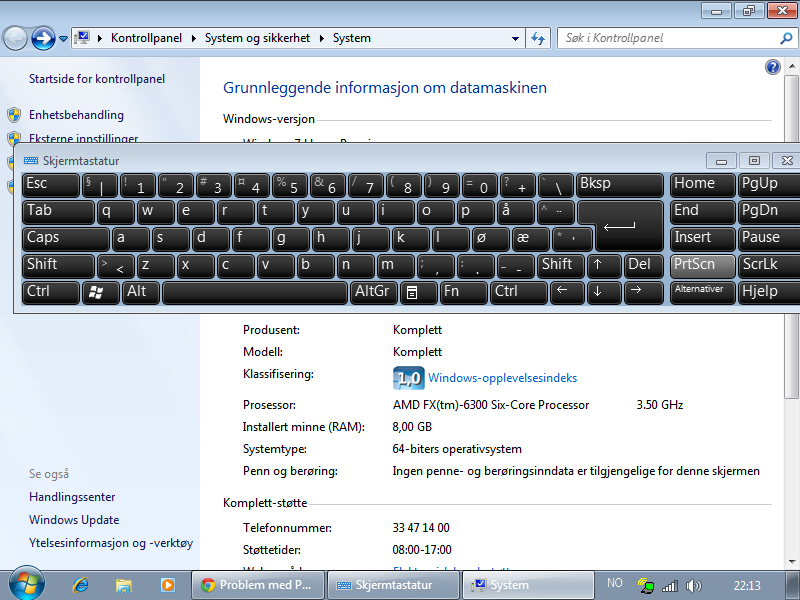
Task: Switch to Skjermtastatur taskbar button
Action: click(393, 585)
